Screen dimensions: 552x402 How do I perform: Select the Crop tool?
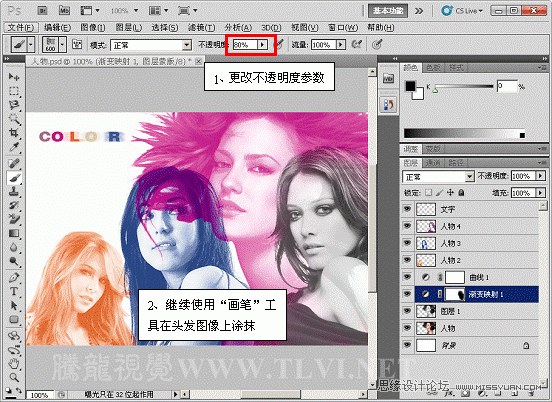coord(14,133)
